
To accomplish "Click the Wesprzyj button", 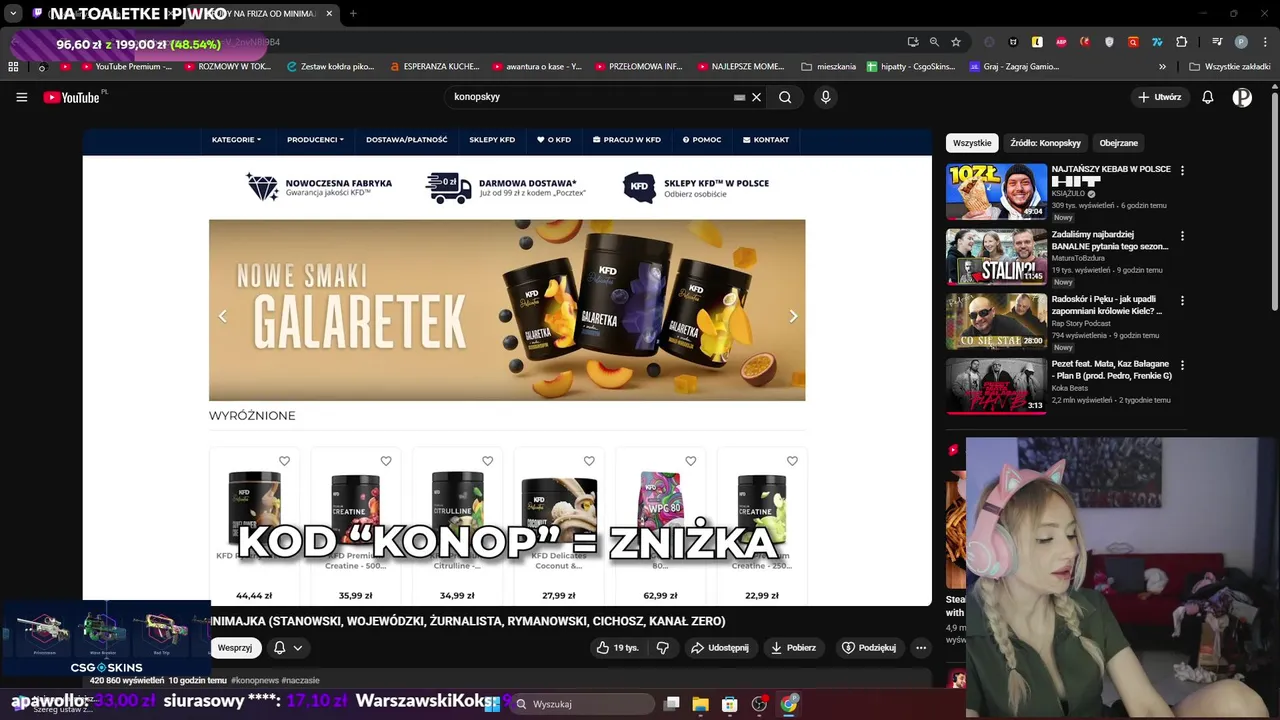I will click(x=235, y=648).
